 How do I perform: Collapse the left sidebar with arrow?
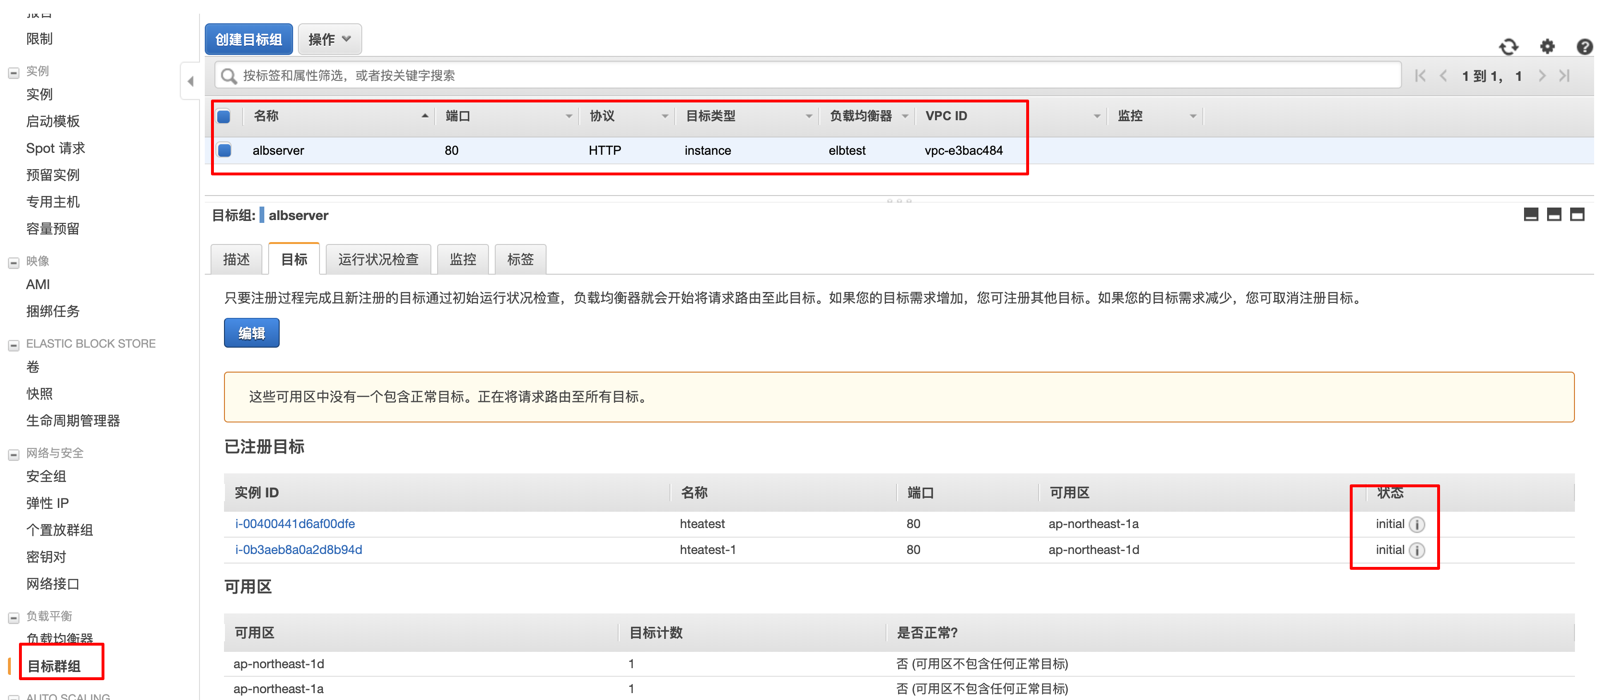pos(190,81)
